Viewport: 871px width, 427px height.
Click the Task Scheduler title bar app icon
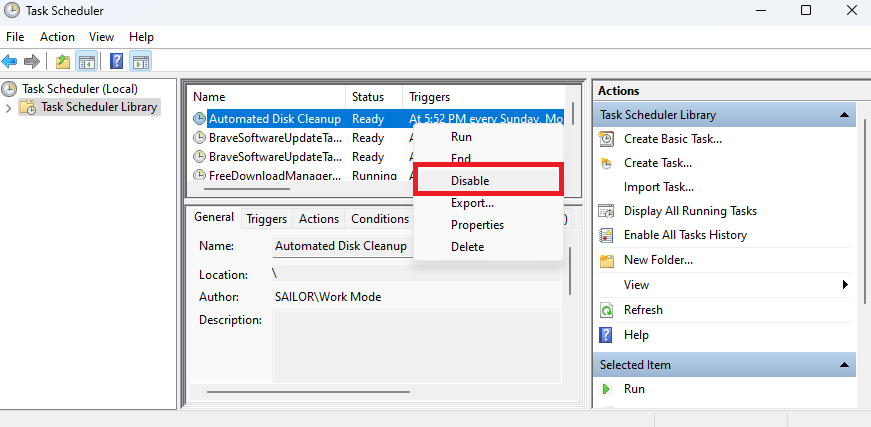(12, 11)
